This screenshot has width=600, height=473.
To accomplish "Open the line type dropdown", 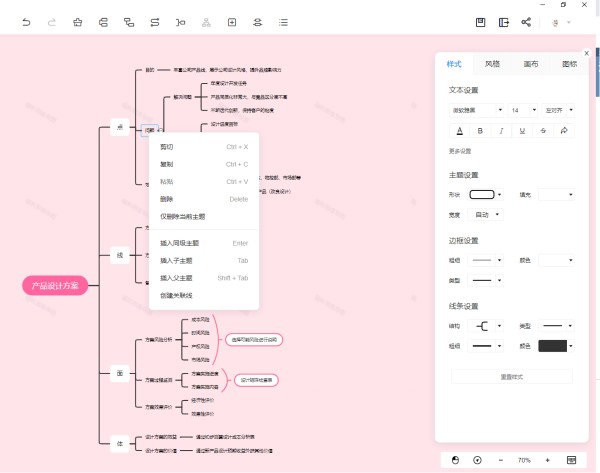I will click(556, 326).
